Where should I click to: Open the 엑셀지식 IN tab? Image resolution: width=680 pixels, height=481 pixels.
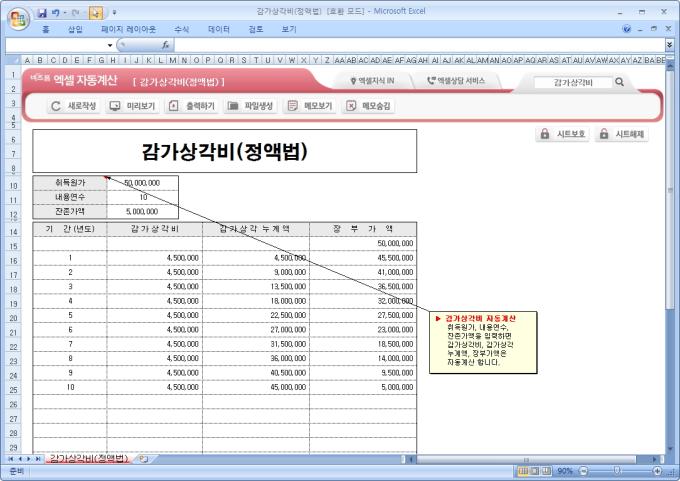[372, 81]
